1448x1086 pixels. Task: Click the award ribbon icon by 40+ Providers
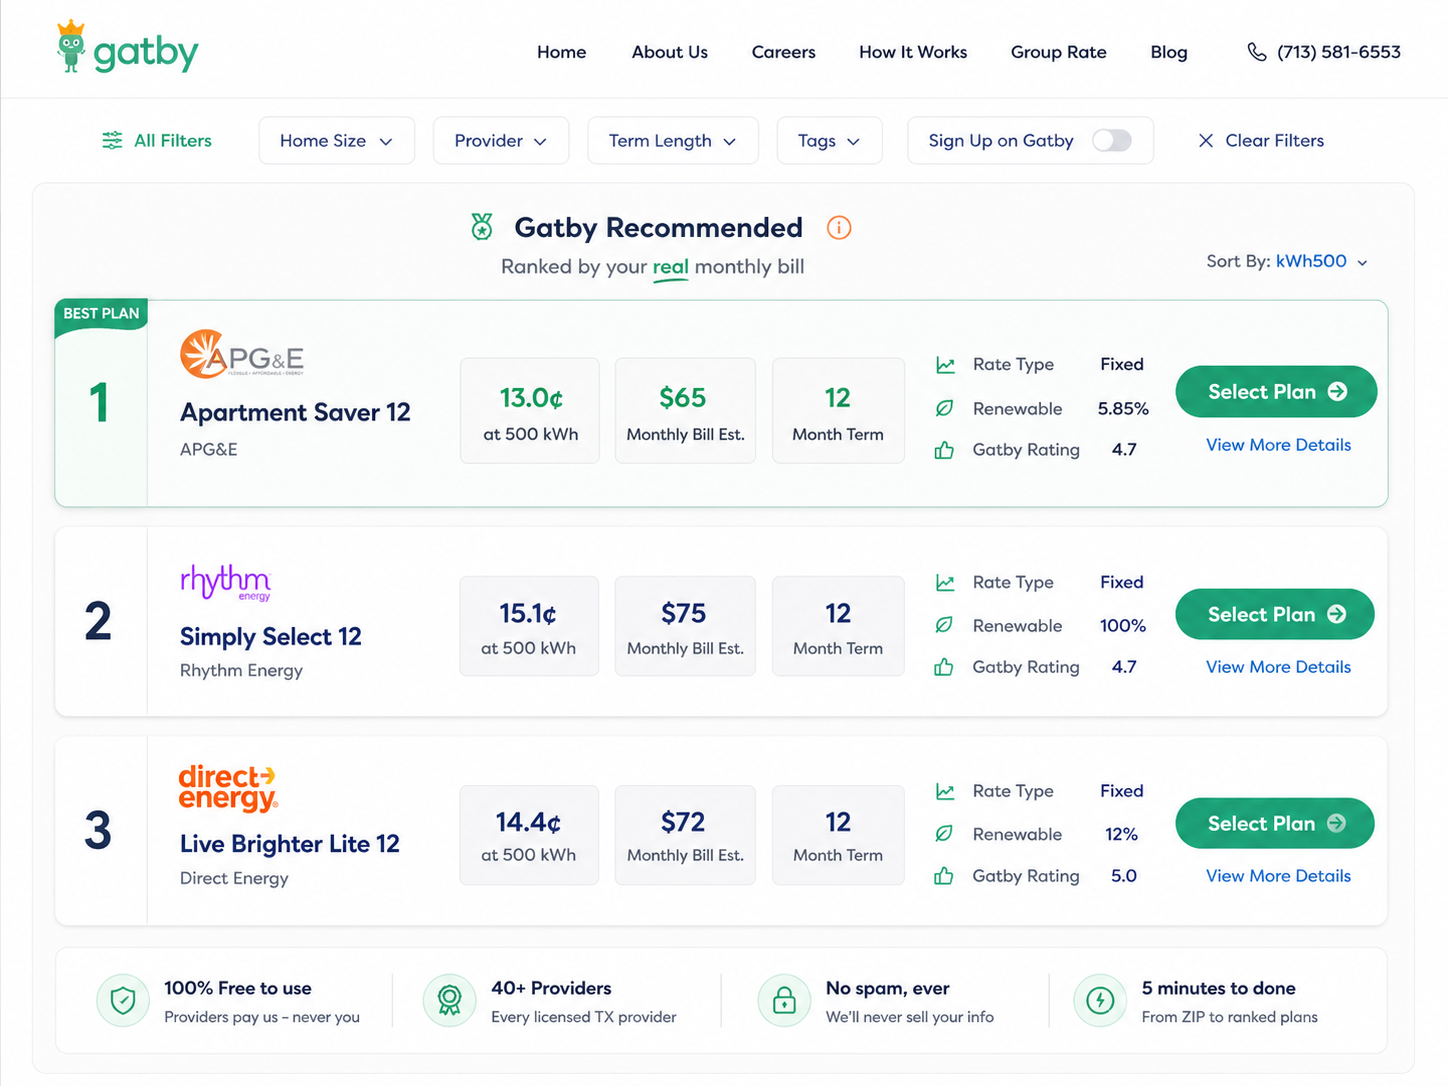coord(450,1000)
